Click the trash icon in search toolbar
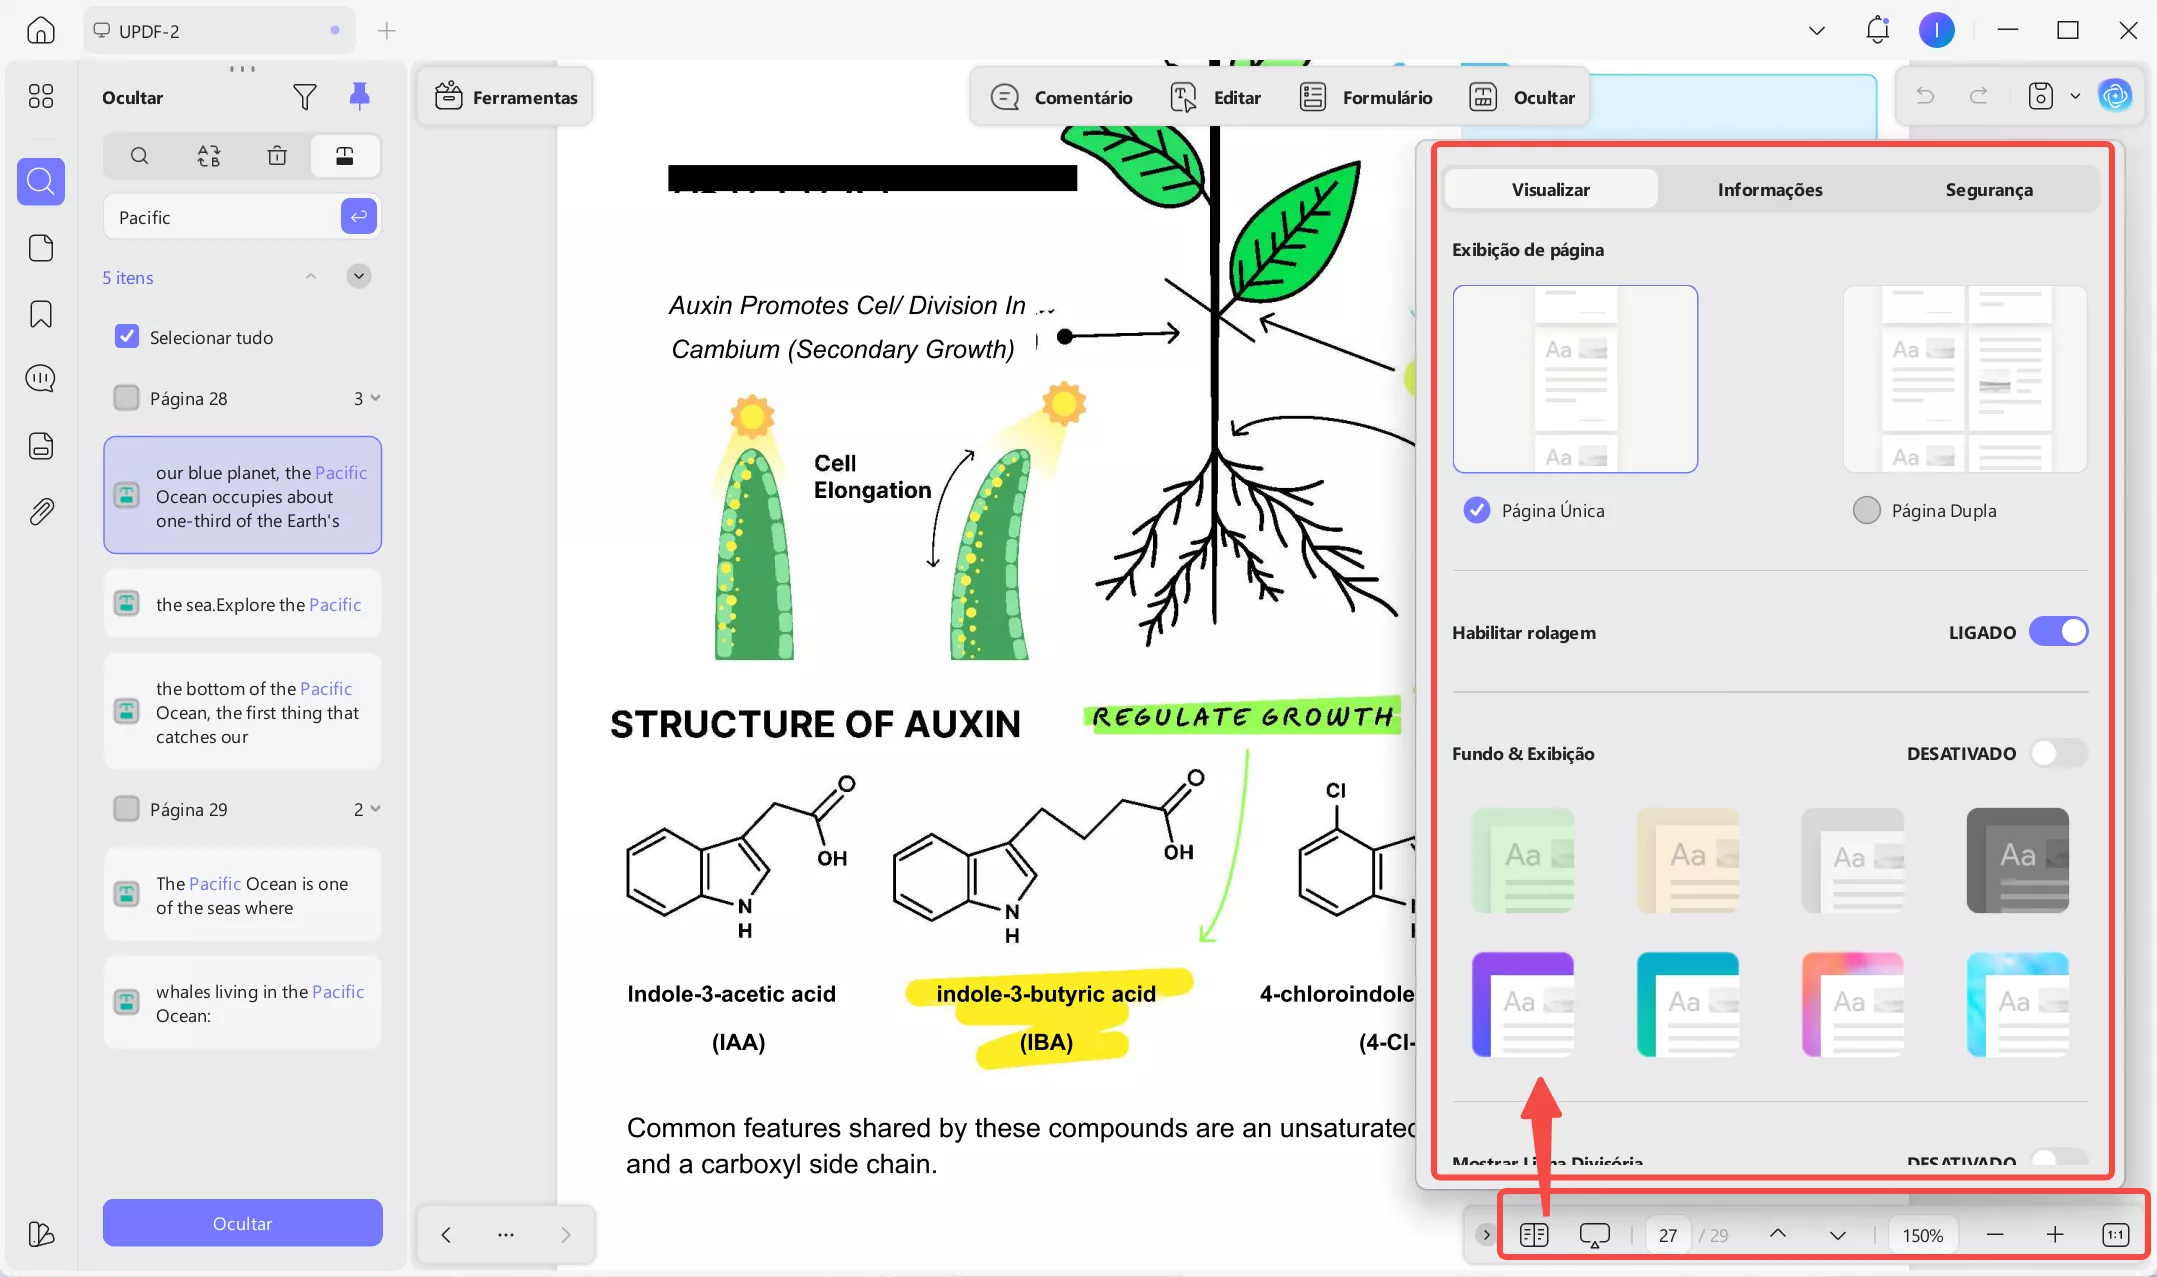 277,156
